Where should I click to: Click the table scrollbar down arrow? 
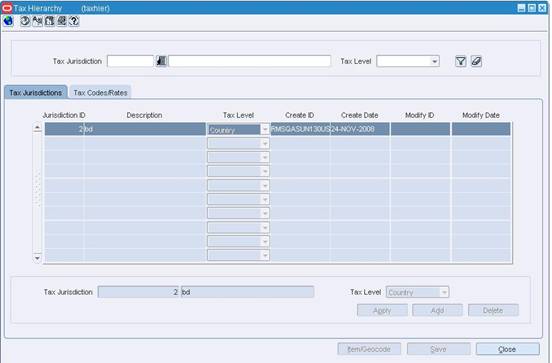pos(37,258)
